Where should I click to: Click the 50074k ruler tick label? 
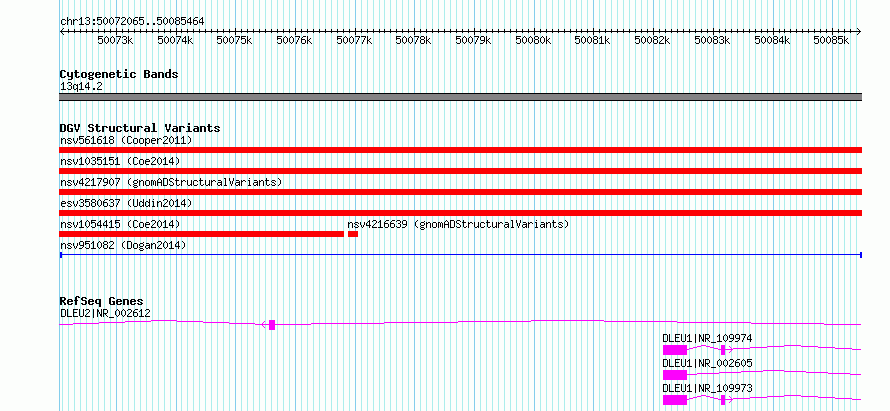click(x=175, y=40)
